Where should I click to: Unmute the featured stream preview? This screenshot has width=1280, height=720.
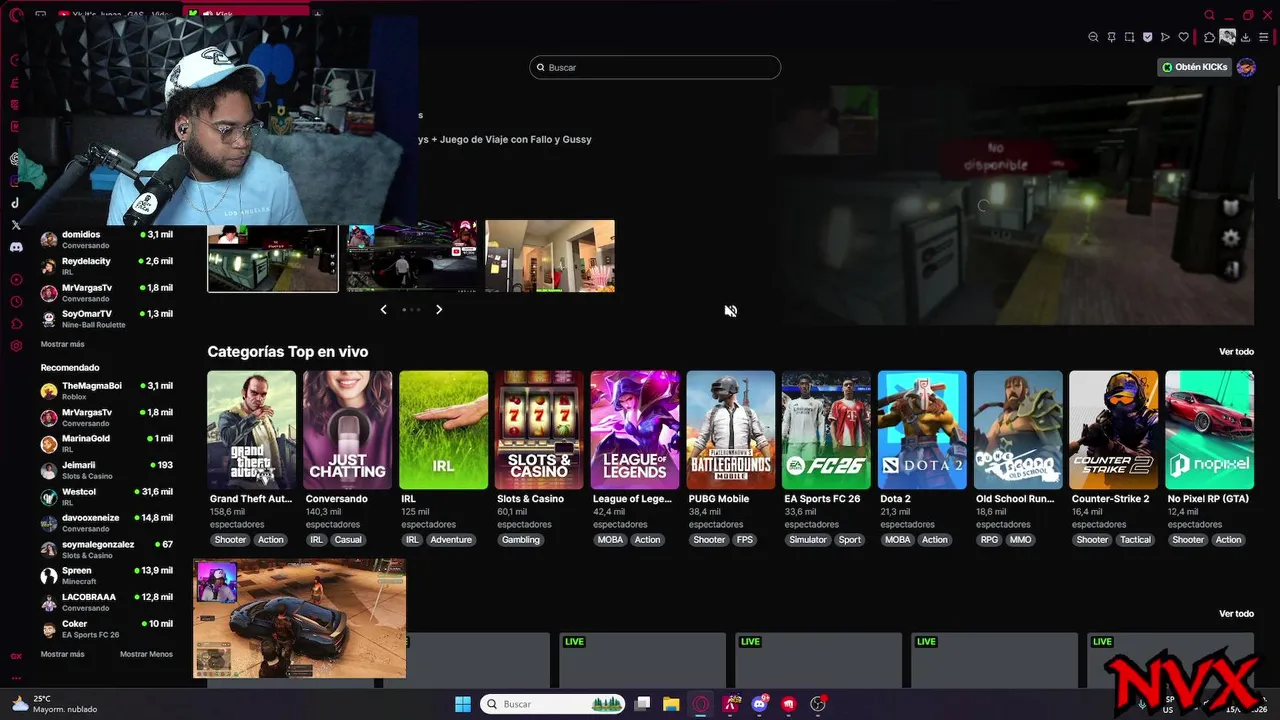coord(731,311)
